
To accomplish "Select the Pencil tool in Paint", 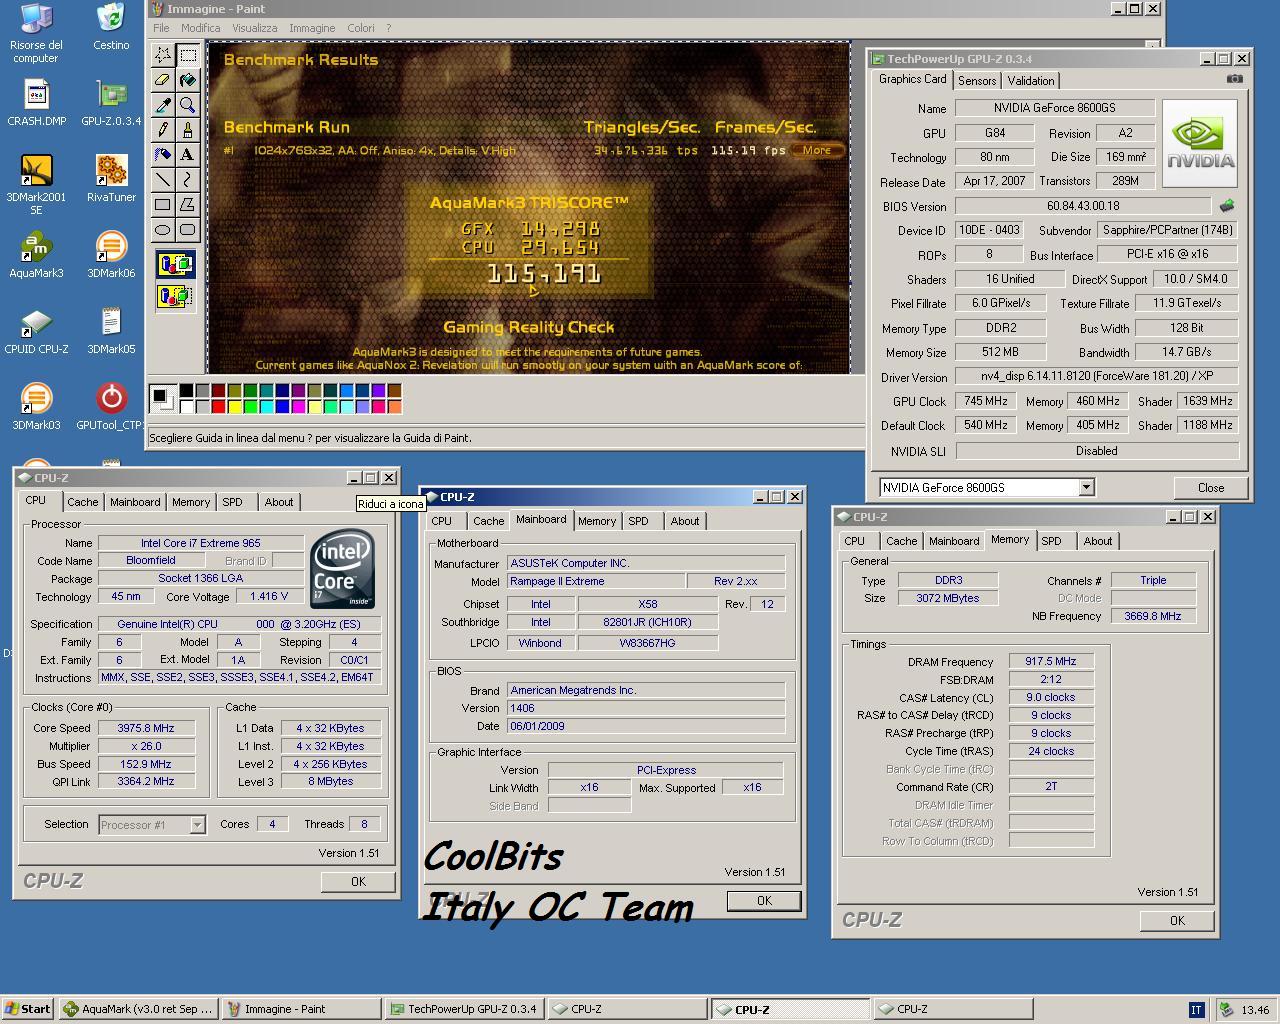I will tap(162, 130).
